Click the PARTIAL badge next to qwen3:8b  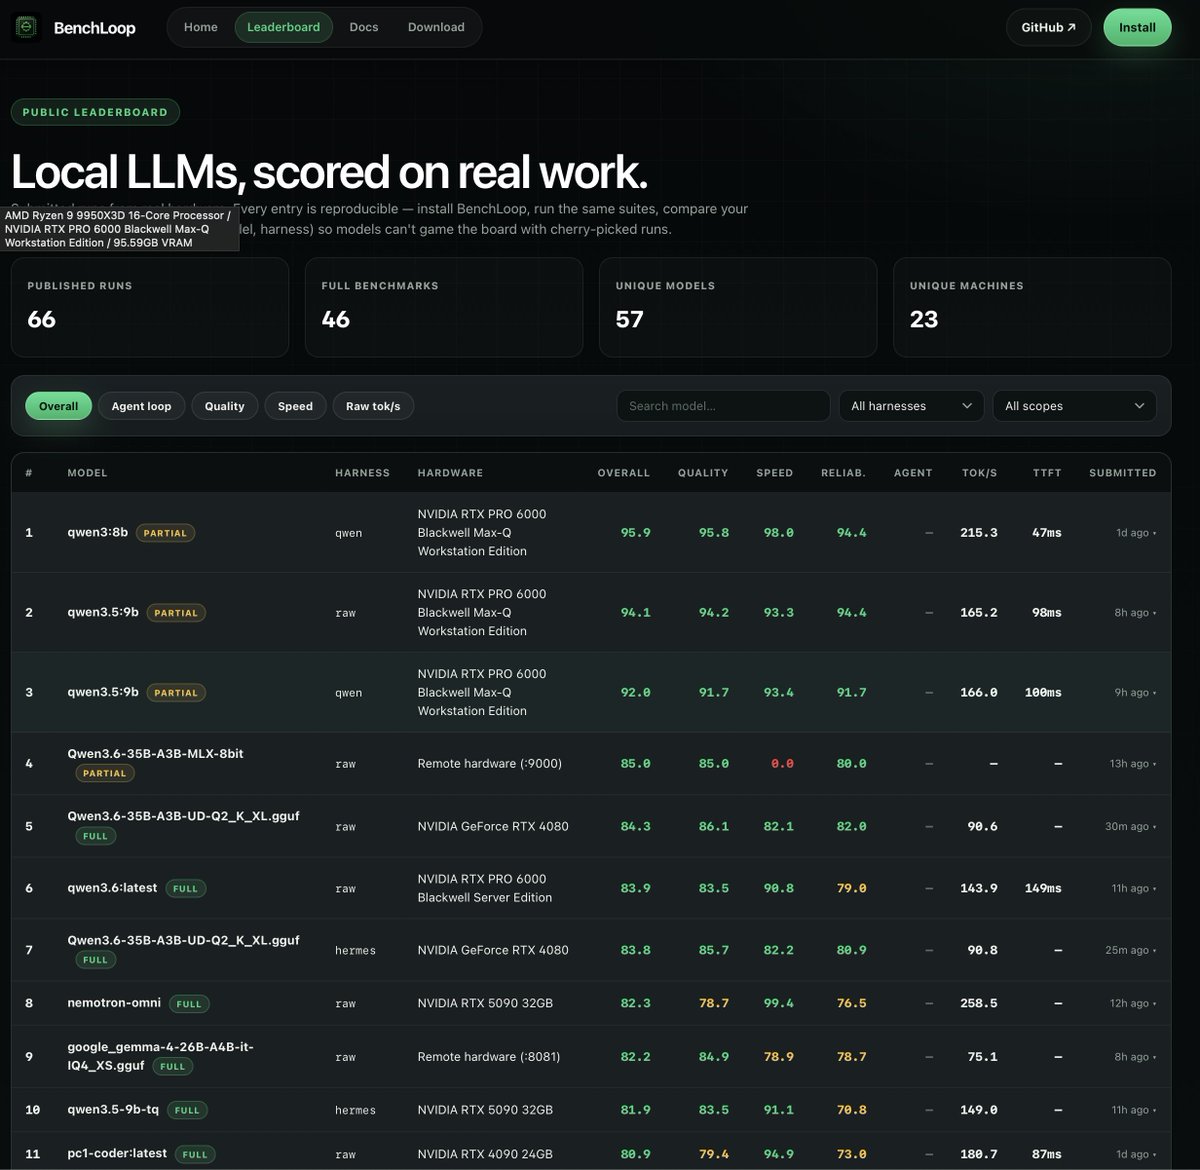point(165,533)
